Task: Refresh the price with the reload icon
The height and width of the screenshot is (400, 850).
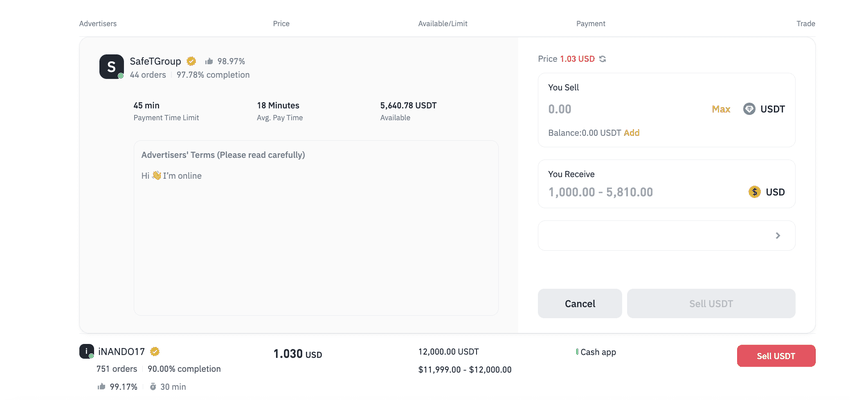Action: click(x=603, y=59)
